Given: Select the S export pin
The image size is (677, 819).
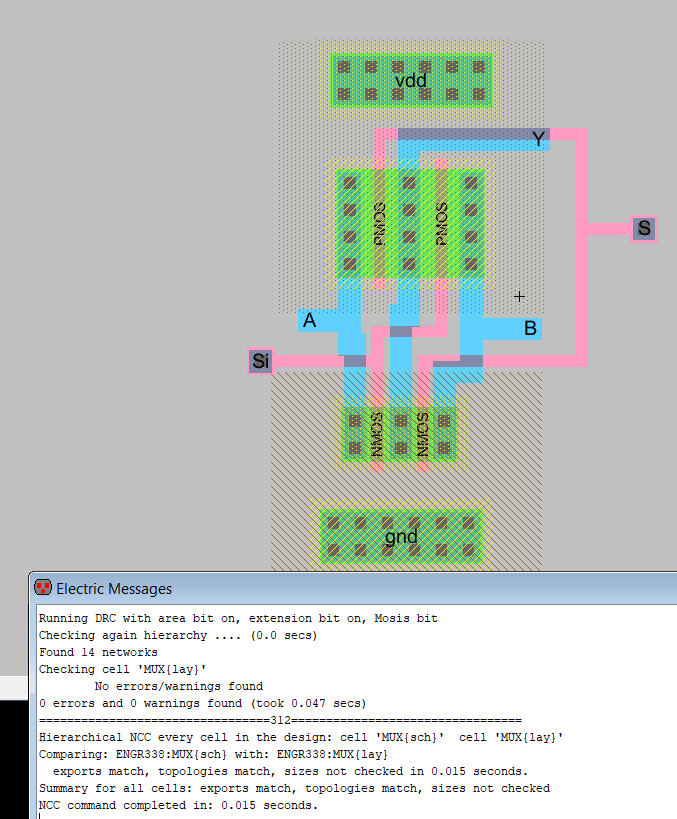Looking at the screenshot, I should point(644,228).
